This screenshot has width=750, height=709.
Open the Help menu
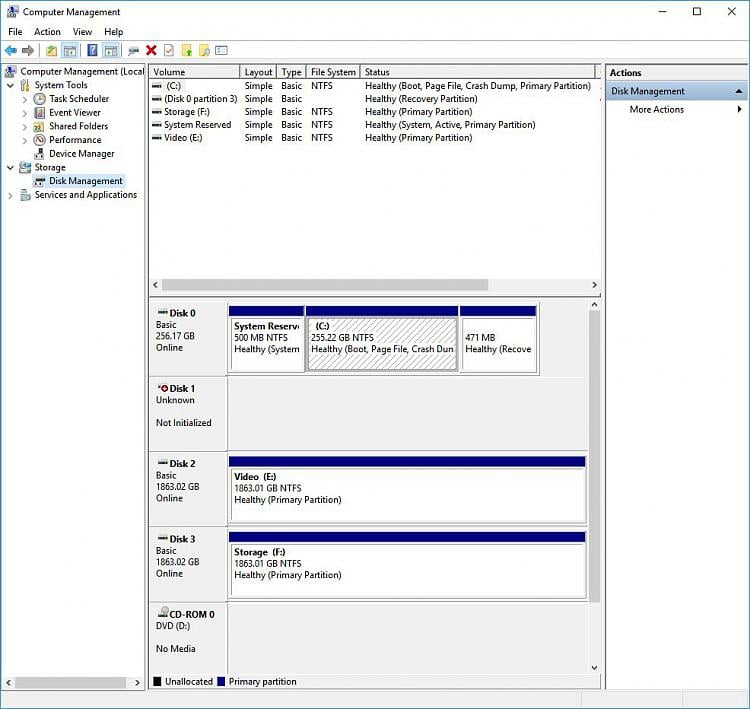click(113, 32)
